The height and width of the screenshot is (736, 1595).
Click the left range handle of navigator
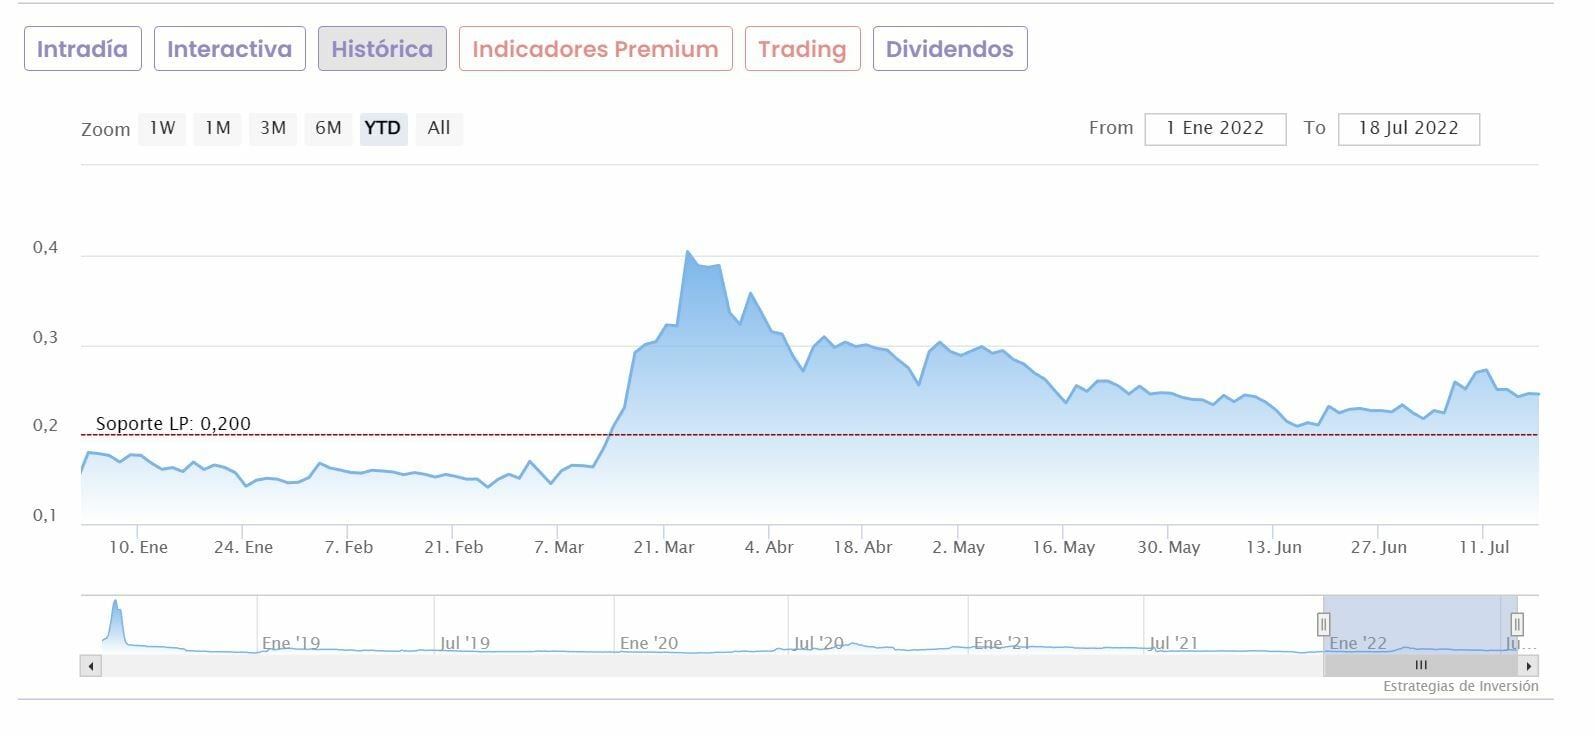1323,625
